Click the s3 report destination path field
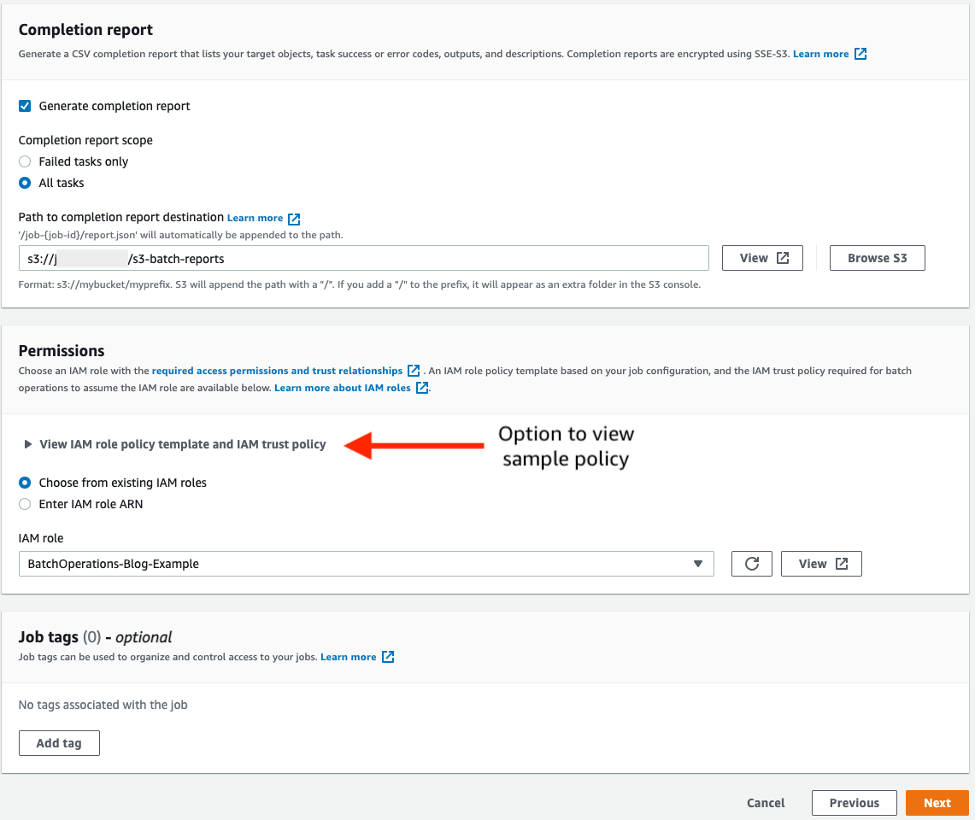The image size is (977, 820). [366, 257]
